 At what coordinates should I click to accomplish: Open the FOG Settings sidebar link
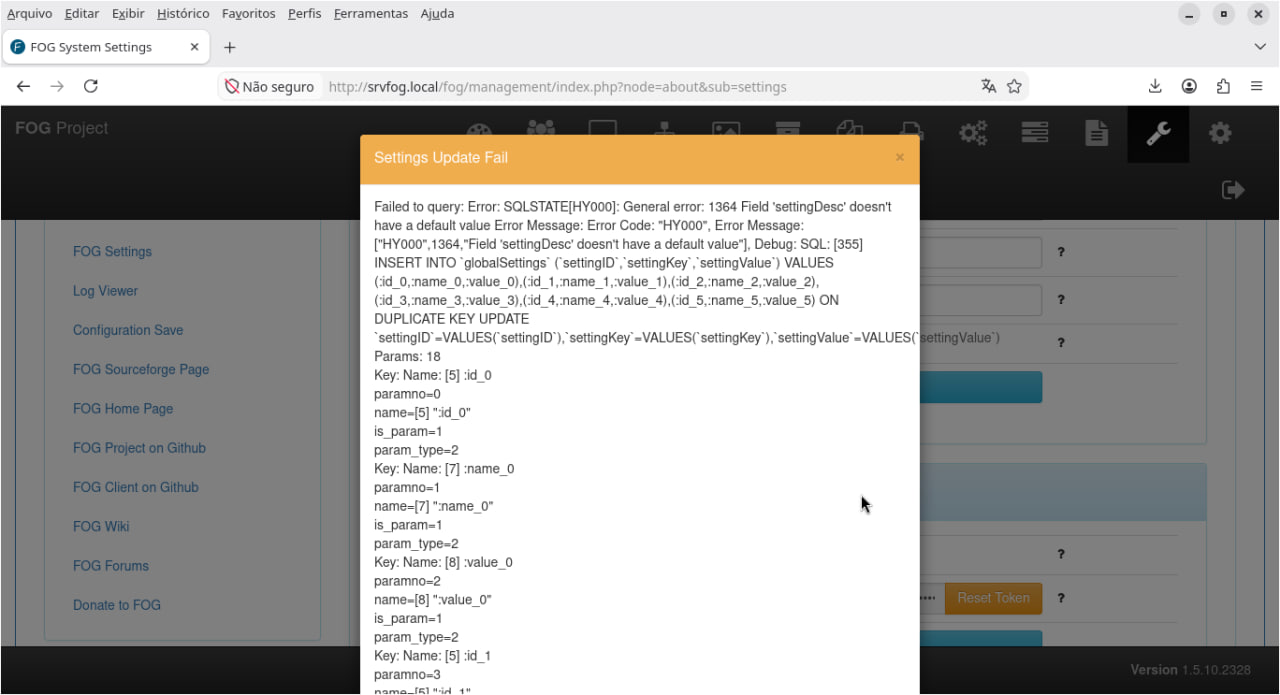(112, 252)
